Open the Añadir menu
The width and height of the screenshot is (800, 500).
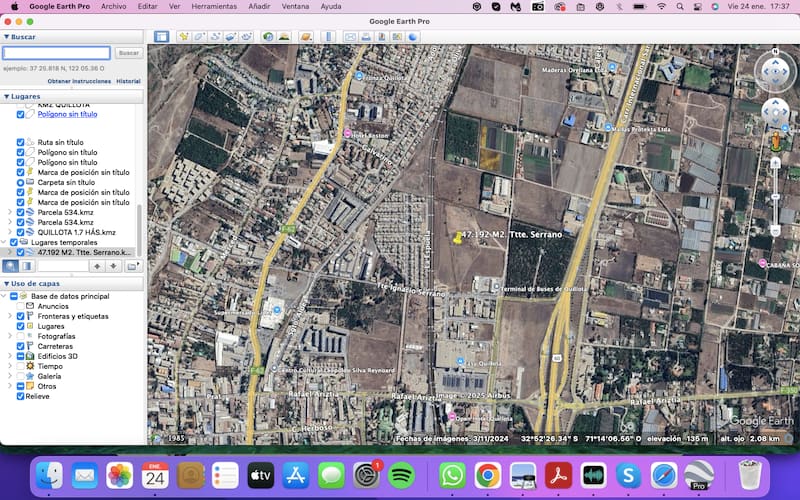(x=259, y=7)
